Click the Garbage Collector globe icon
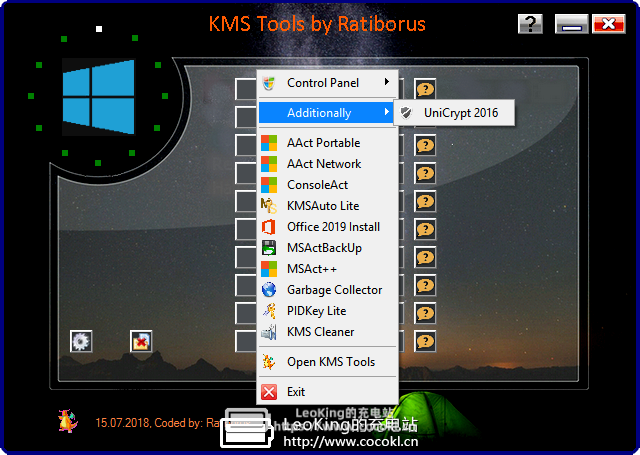The height and width of the screenshot is (455, 640). pos(269,290)
